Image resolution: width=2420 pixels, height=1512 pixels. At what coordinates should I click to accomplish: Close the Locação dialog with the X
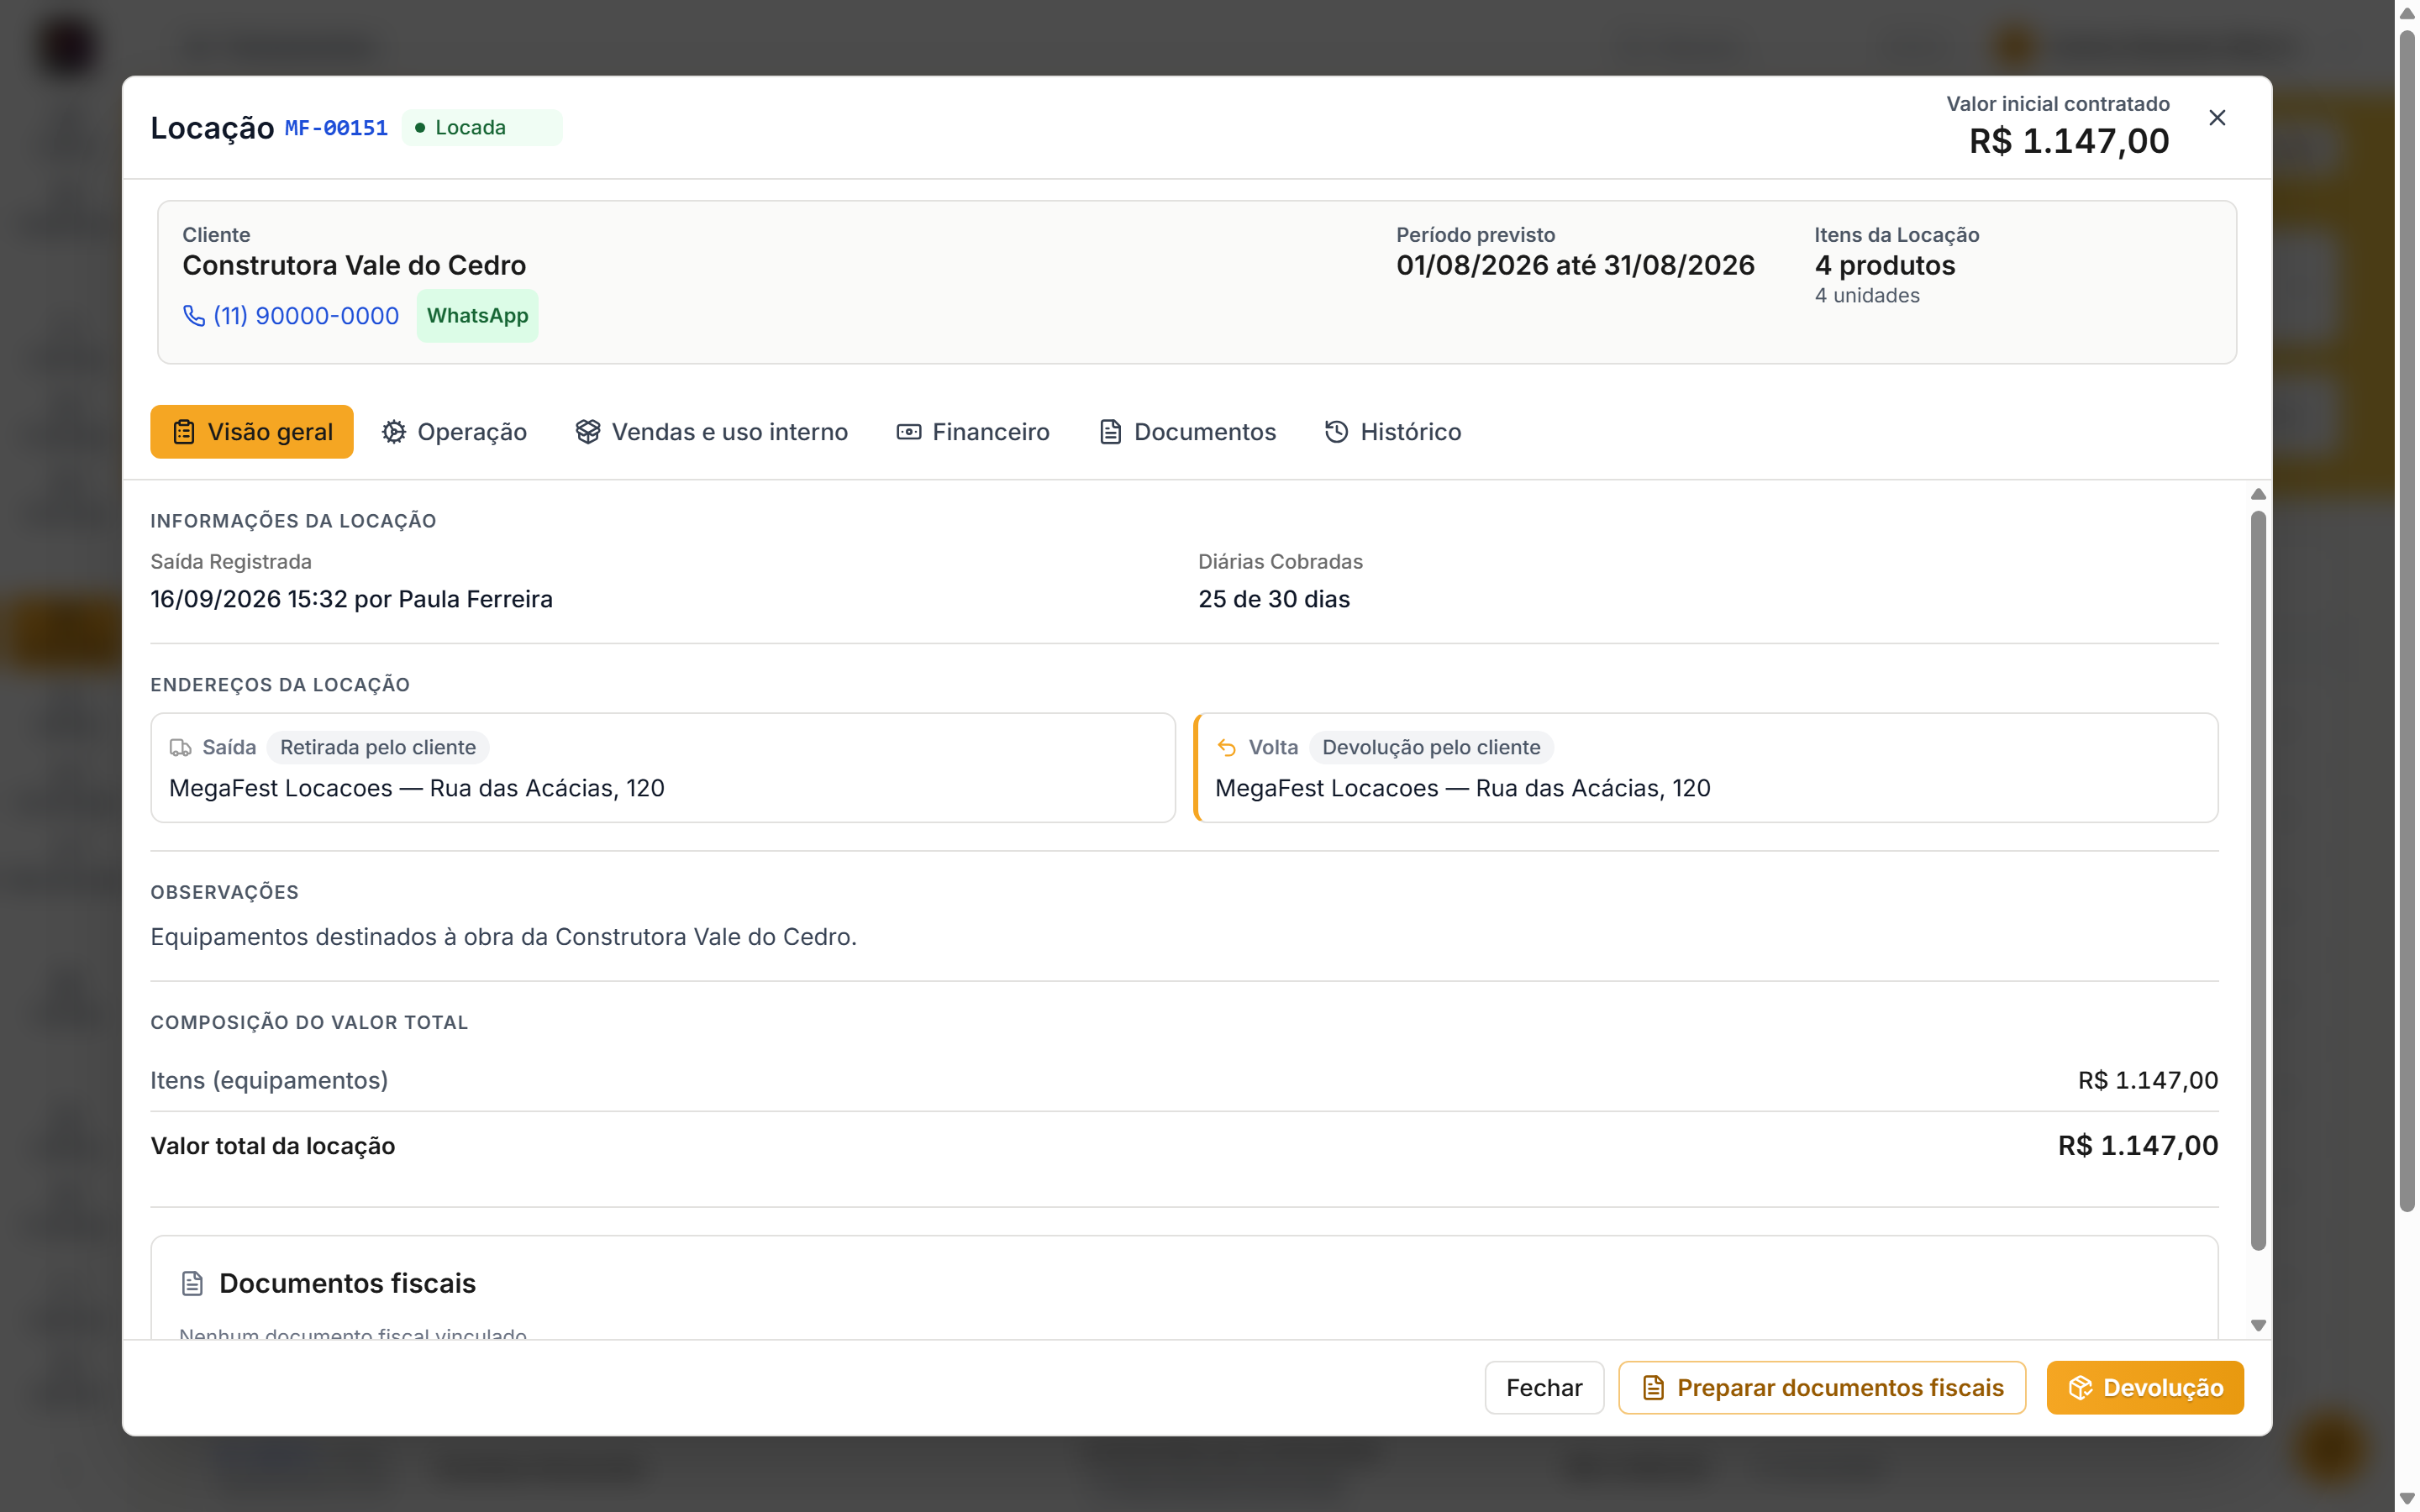point(2217,118)
